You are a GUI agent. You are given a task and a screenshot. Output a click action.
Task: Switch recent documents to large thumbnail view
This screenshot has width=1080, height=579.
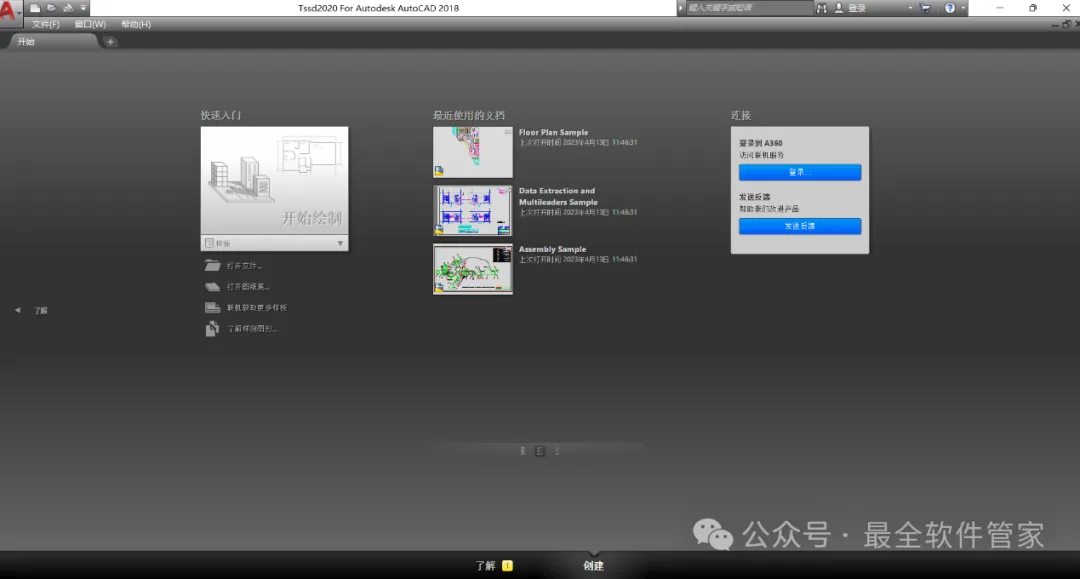pos(523,451)
